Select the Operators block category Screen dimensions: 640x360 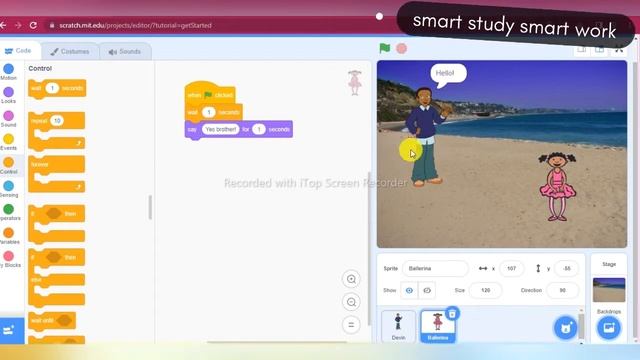[9, 212]
